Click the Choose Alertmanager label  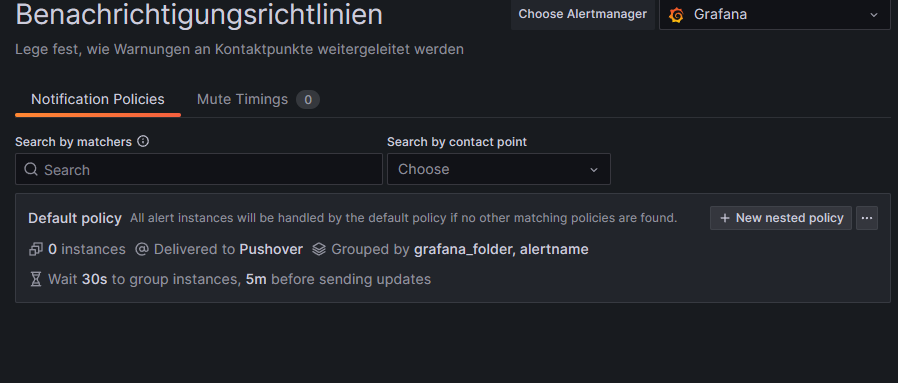tap(582, 14)
